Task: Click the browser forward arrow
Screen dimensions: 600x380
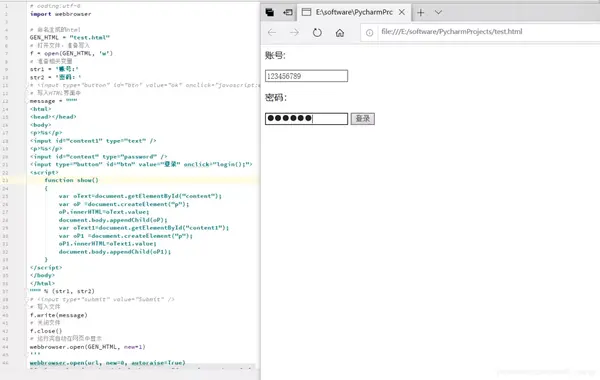Action: point(294,33)
